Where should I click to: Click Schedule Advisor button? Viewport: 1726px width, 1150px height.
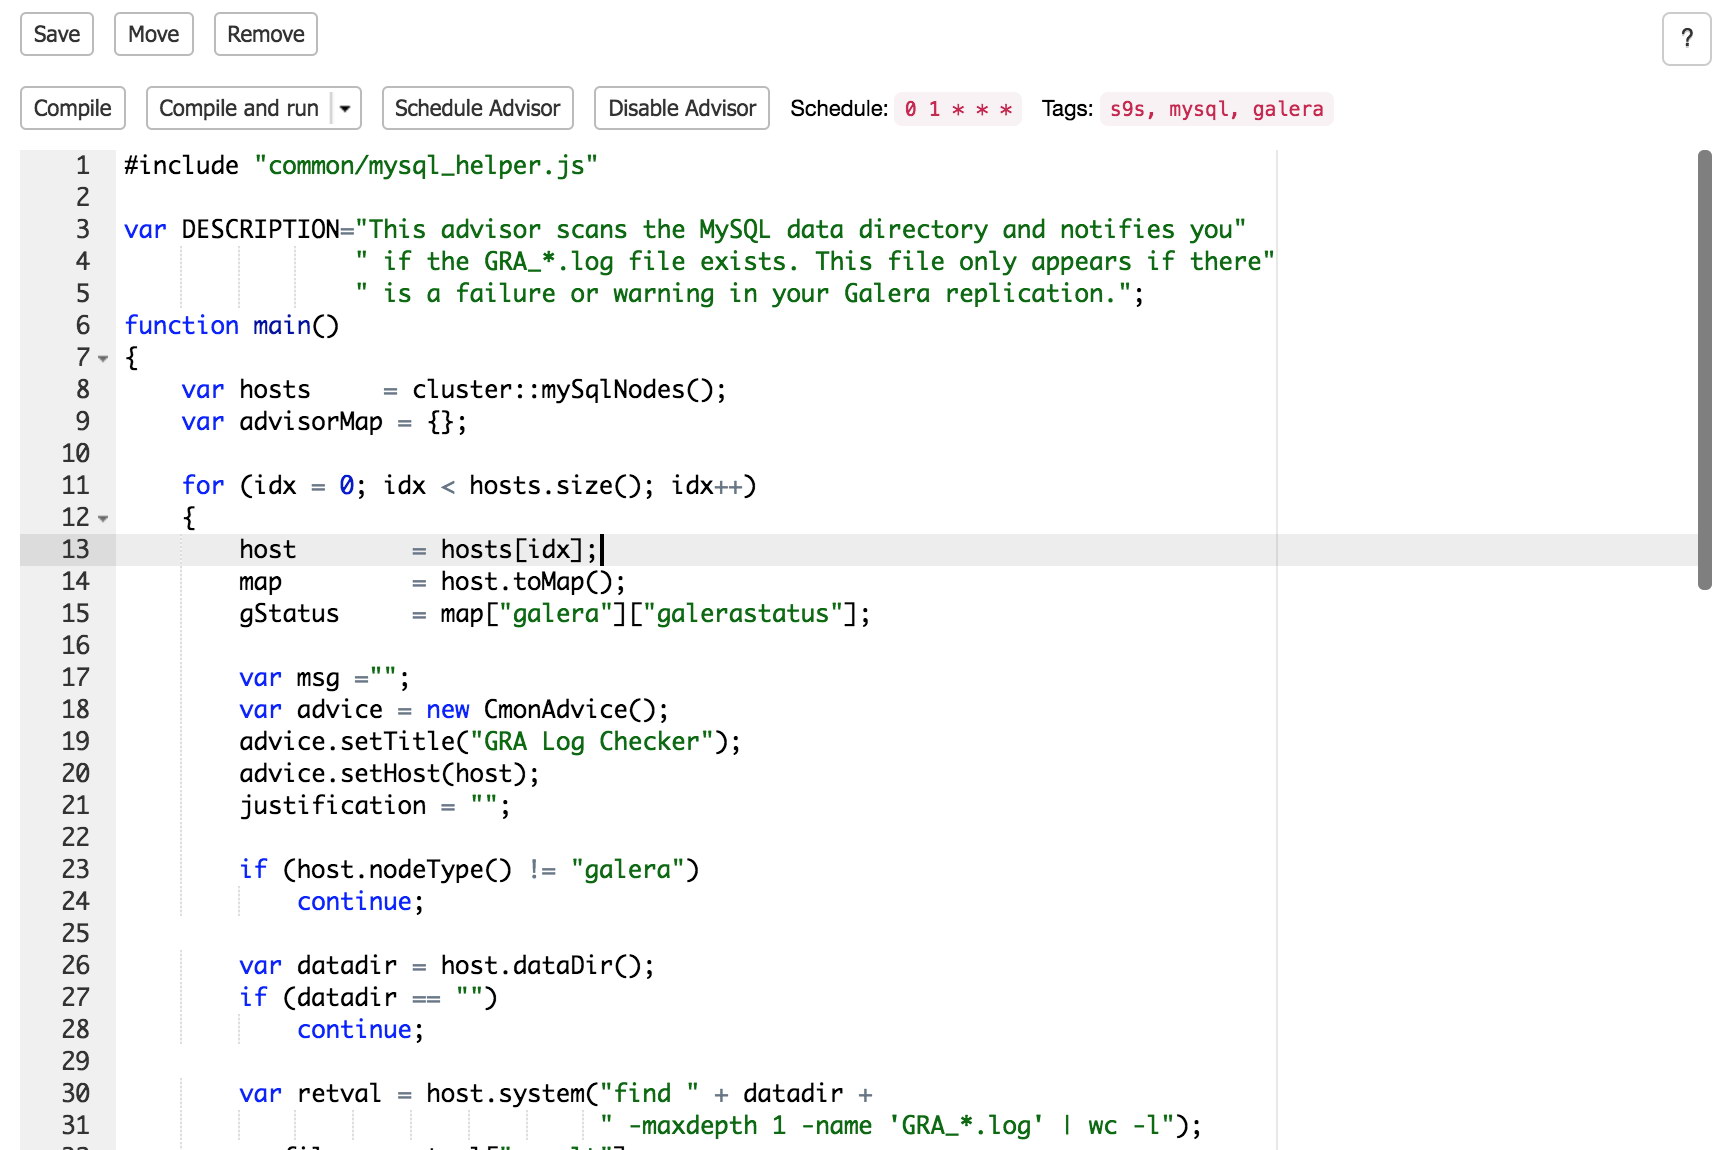[x=477, y=108]
